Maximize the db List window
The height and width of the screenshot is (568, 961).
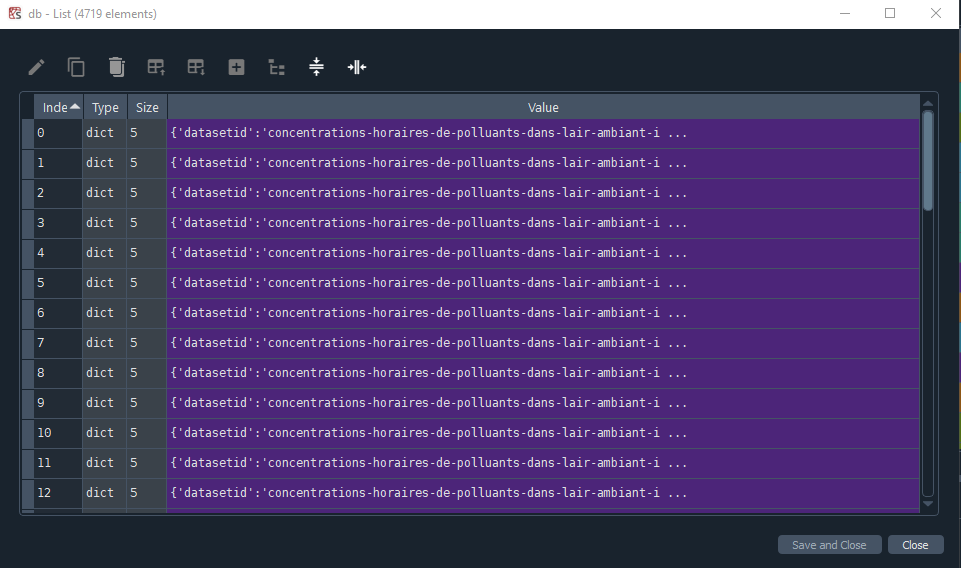890,13
